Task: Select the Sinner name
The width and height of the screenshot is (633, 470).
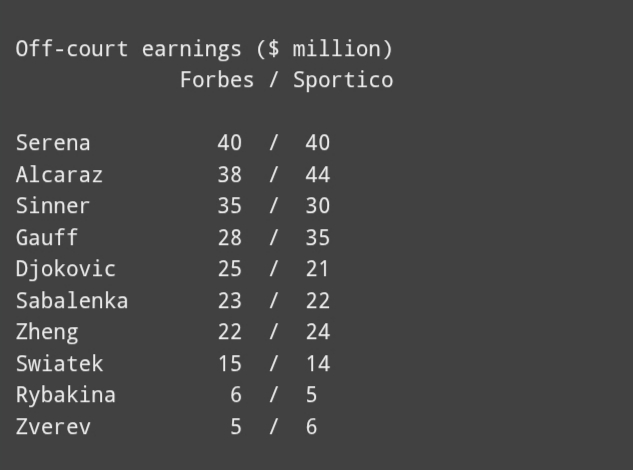Action: coord(52,206)
